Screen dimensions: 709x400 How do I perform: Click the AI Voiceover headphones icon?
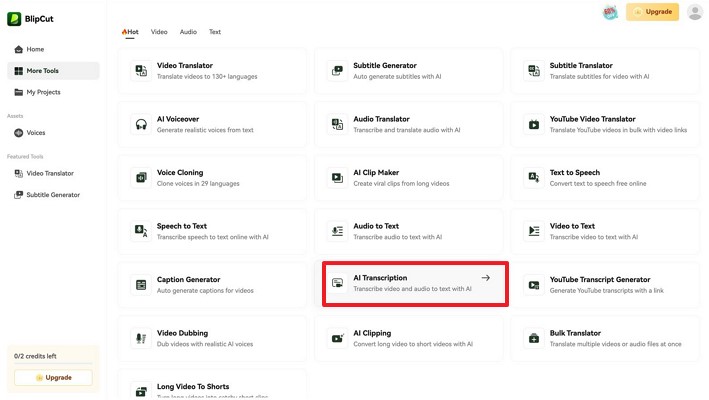tap(141, 125)
